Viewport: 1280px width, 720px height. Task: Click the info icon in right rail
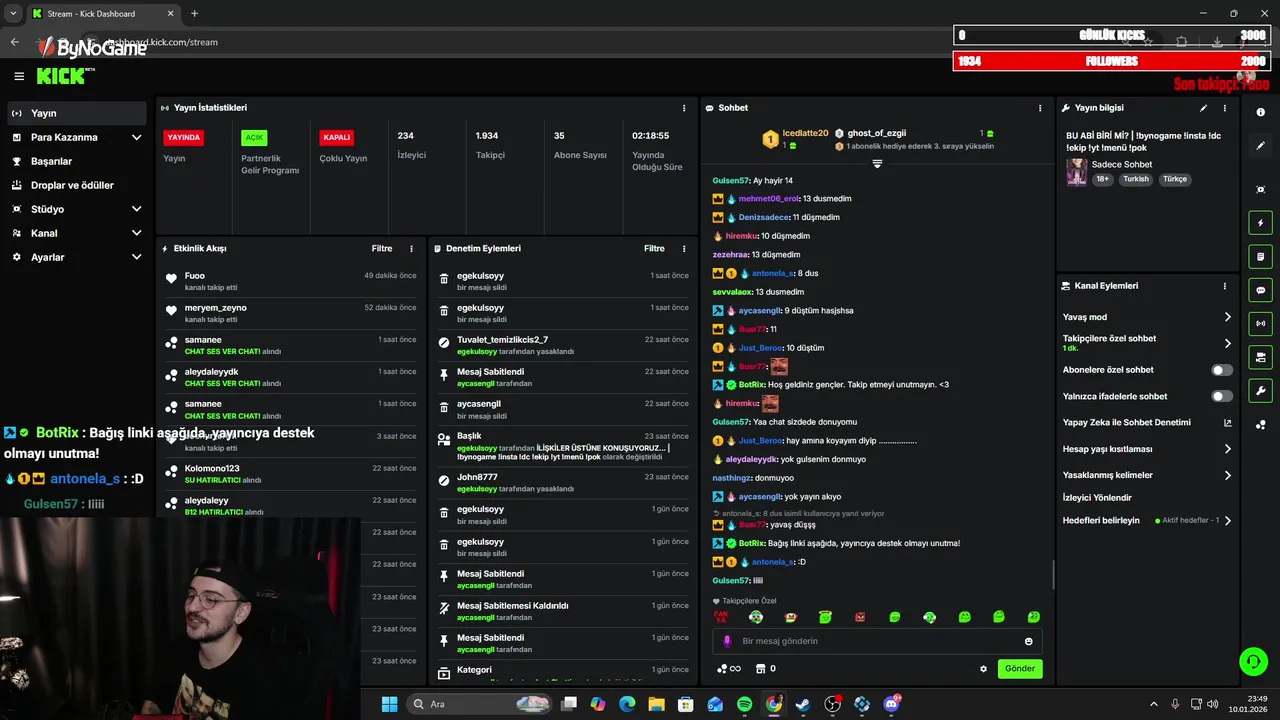1260,112
